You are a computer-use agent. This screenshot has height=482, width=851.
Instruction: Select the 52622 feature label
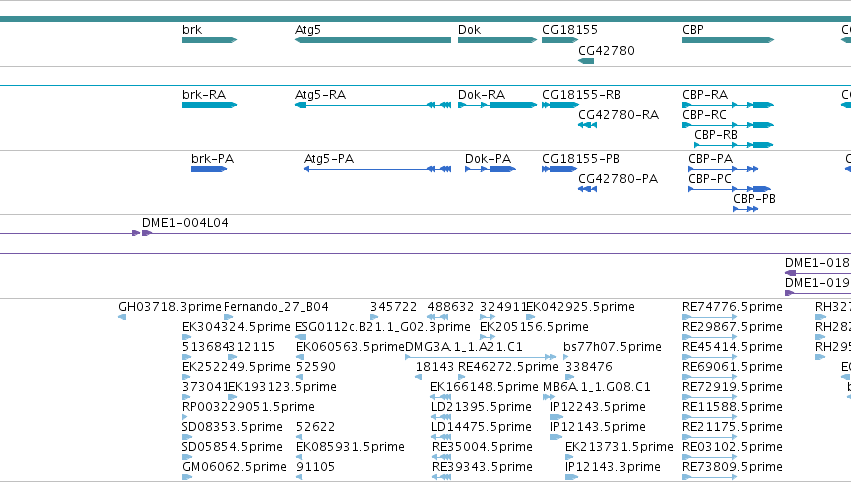coord(316,427)
